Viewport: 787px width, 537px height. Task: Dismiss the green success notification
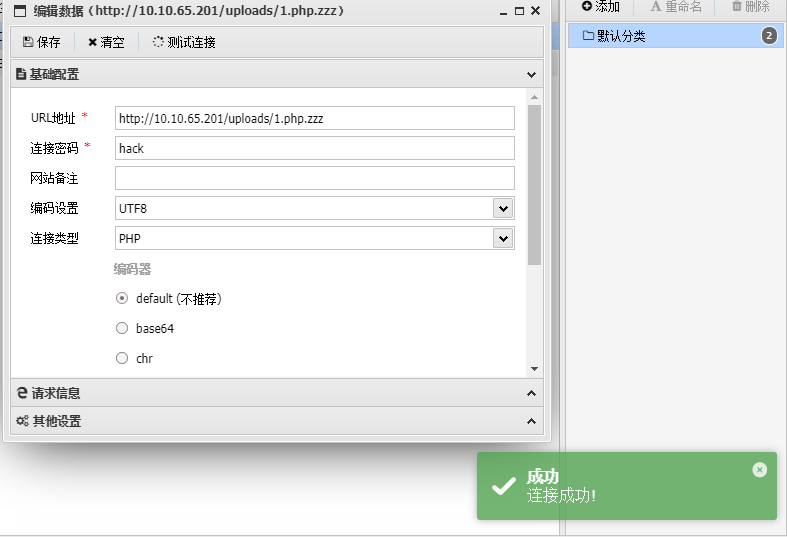click(759, 469)
